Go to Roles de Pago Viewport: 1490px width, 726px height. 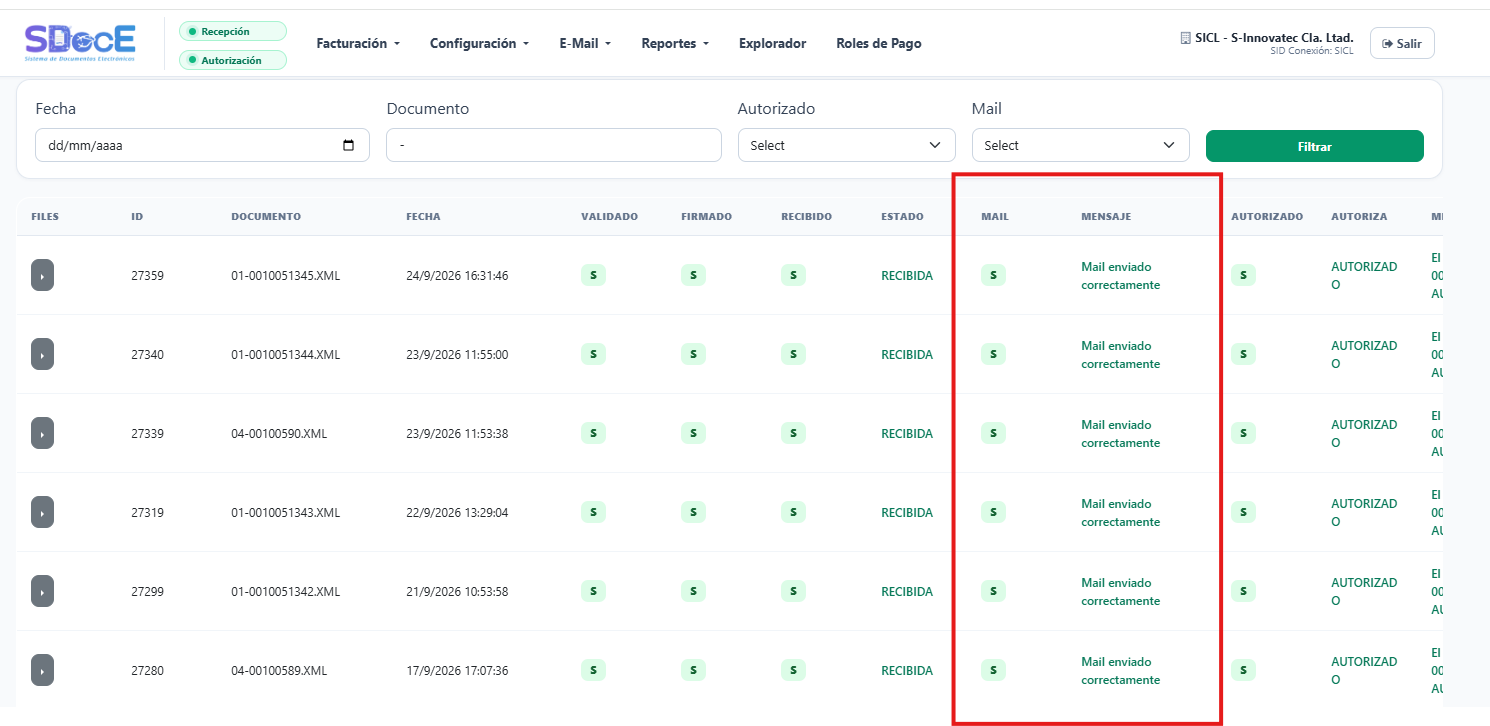point(879,43)
